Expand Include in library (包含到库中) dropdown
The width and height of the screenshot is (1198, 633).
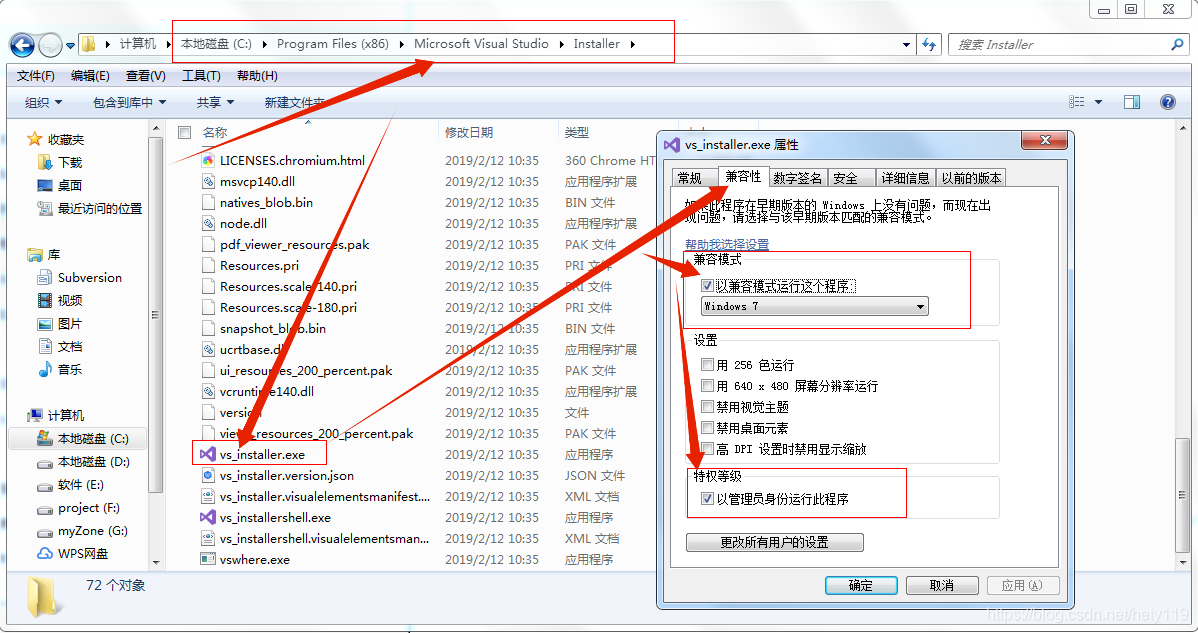[129, 102]
